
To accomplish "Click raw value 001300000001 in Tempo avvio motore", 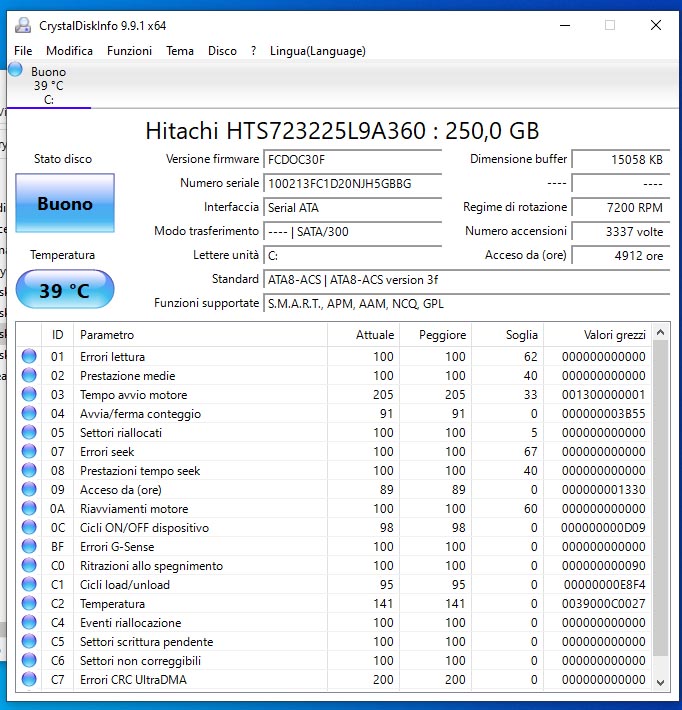I will [x=604, y=394].
